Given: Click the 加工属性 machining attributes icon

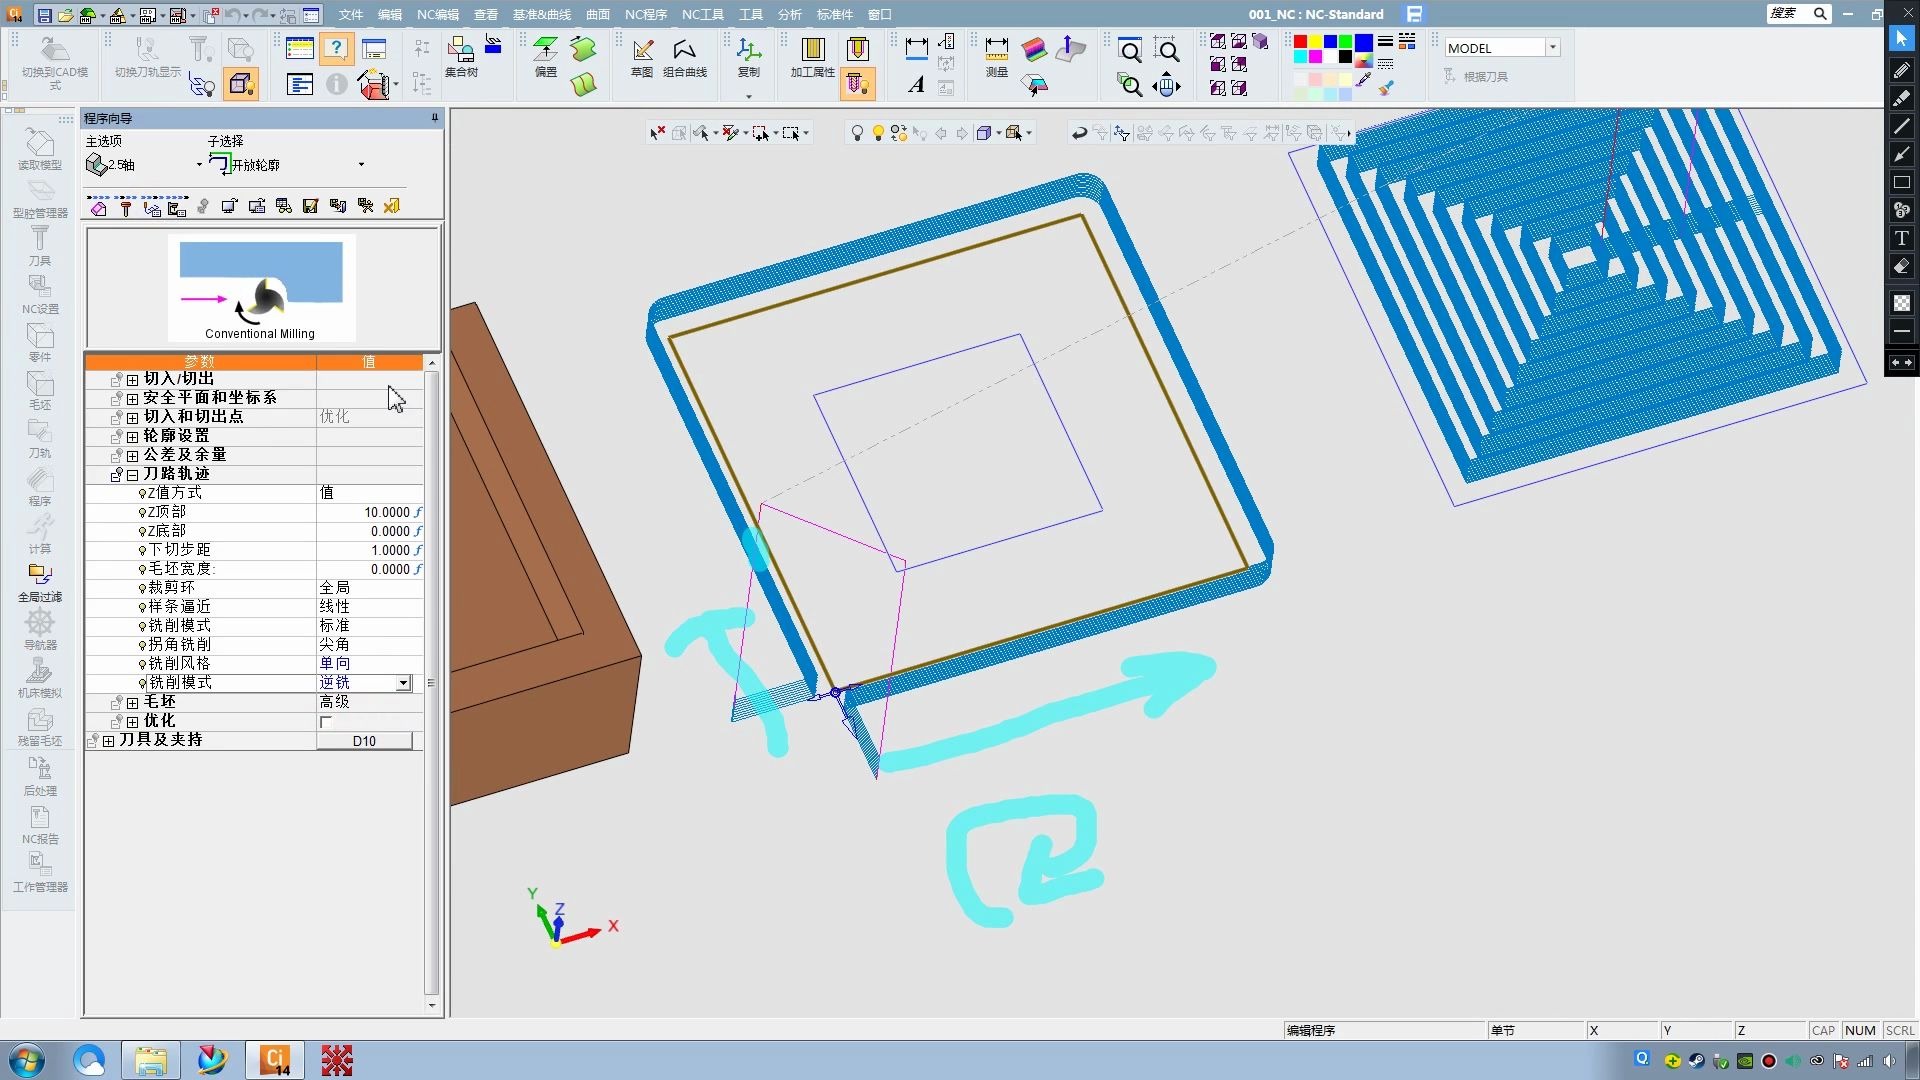Looking at the screenshot, I should coord(812,52).
